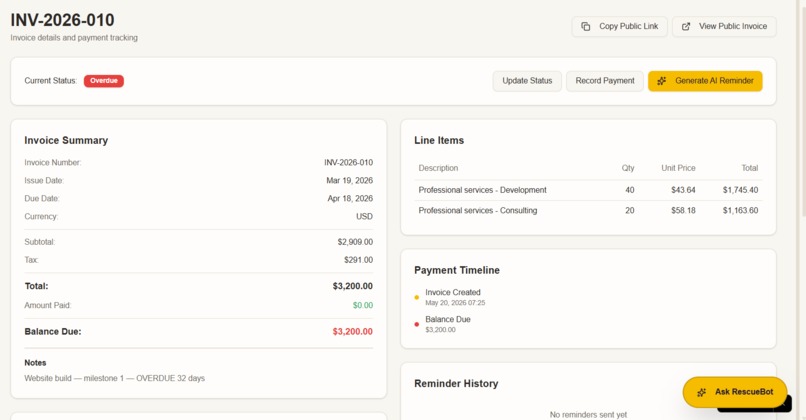The height and width of the screenshot is (420, 806).
Task: Click the timestamp May 20, 2026 07:25
Action: point(455,303)
